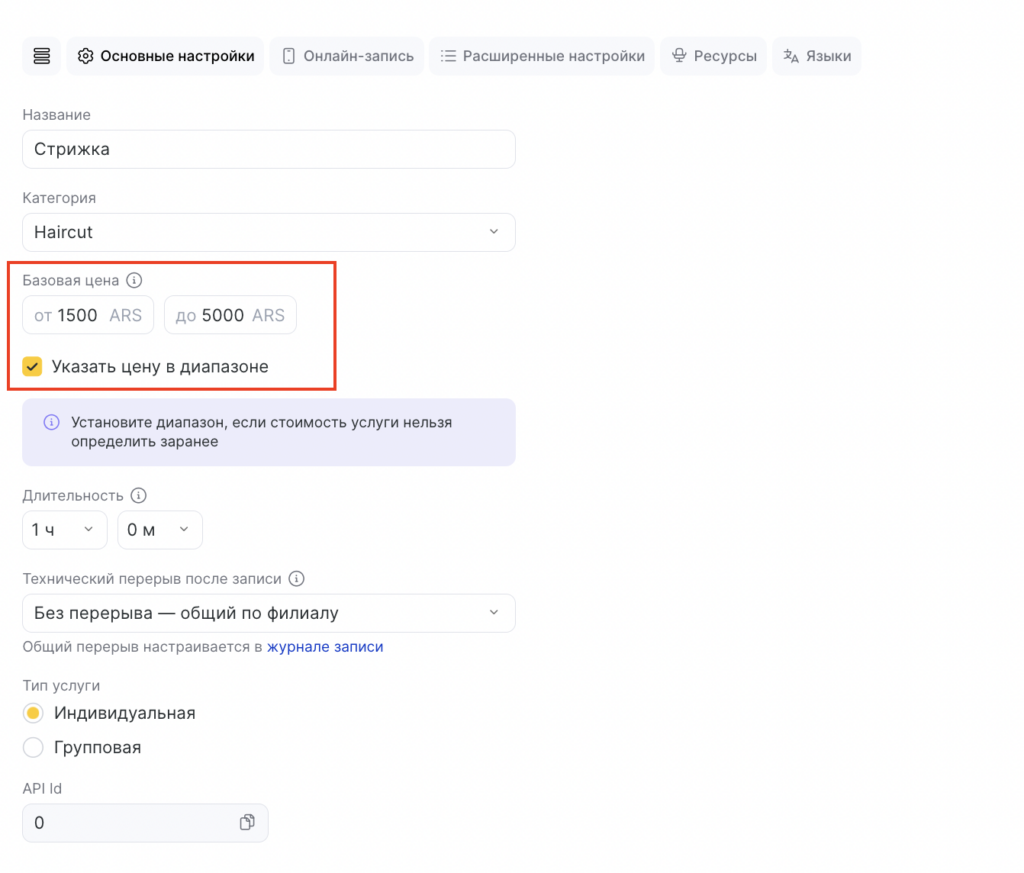Screen dimensions: 1024x873
Task: Open the Основные настройки tab
Action: [166, 56]
